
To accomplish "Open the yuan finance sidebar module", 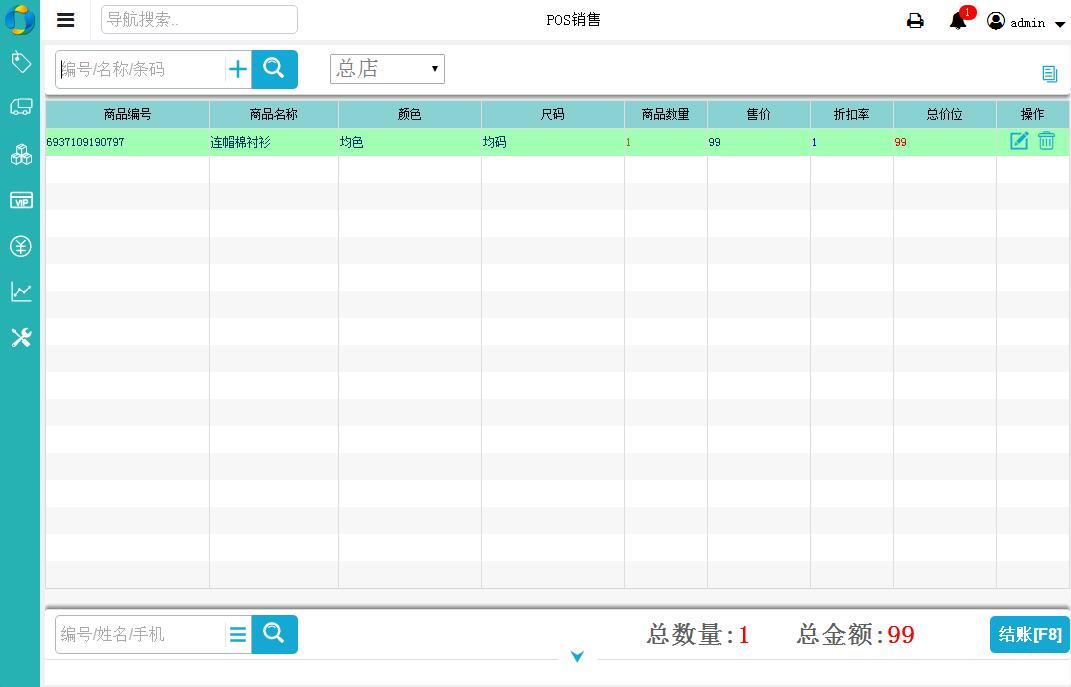I will tap(21, 246).
